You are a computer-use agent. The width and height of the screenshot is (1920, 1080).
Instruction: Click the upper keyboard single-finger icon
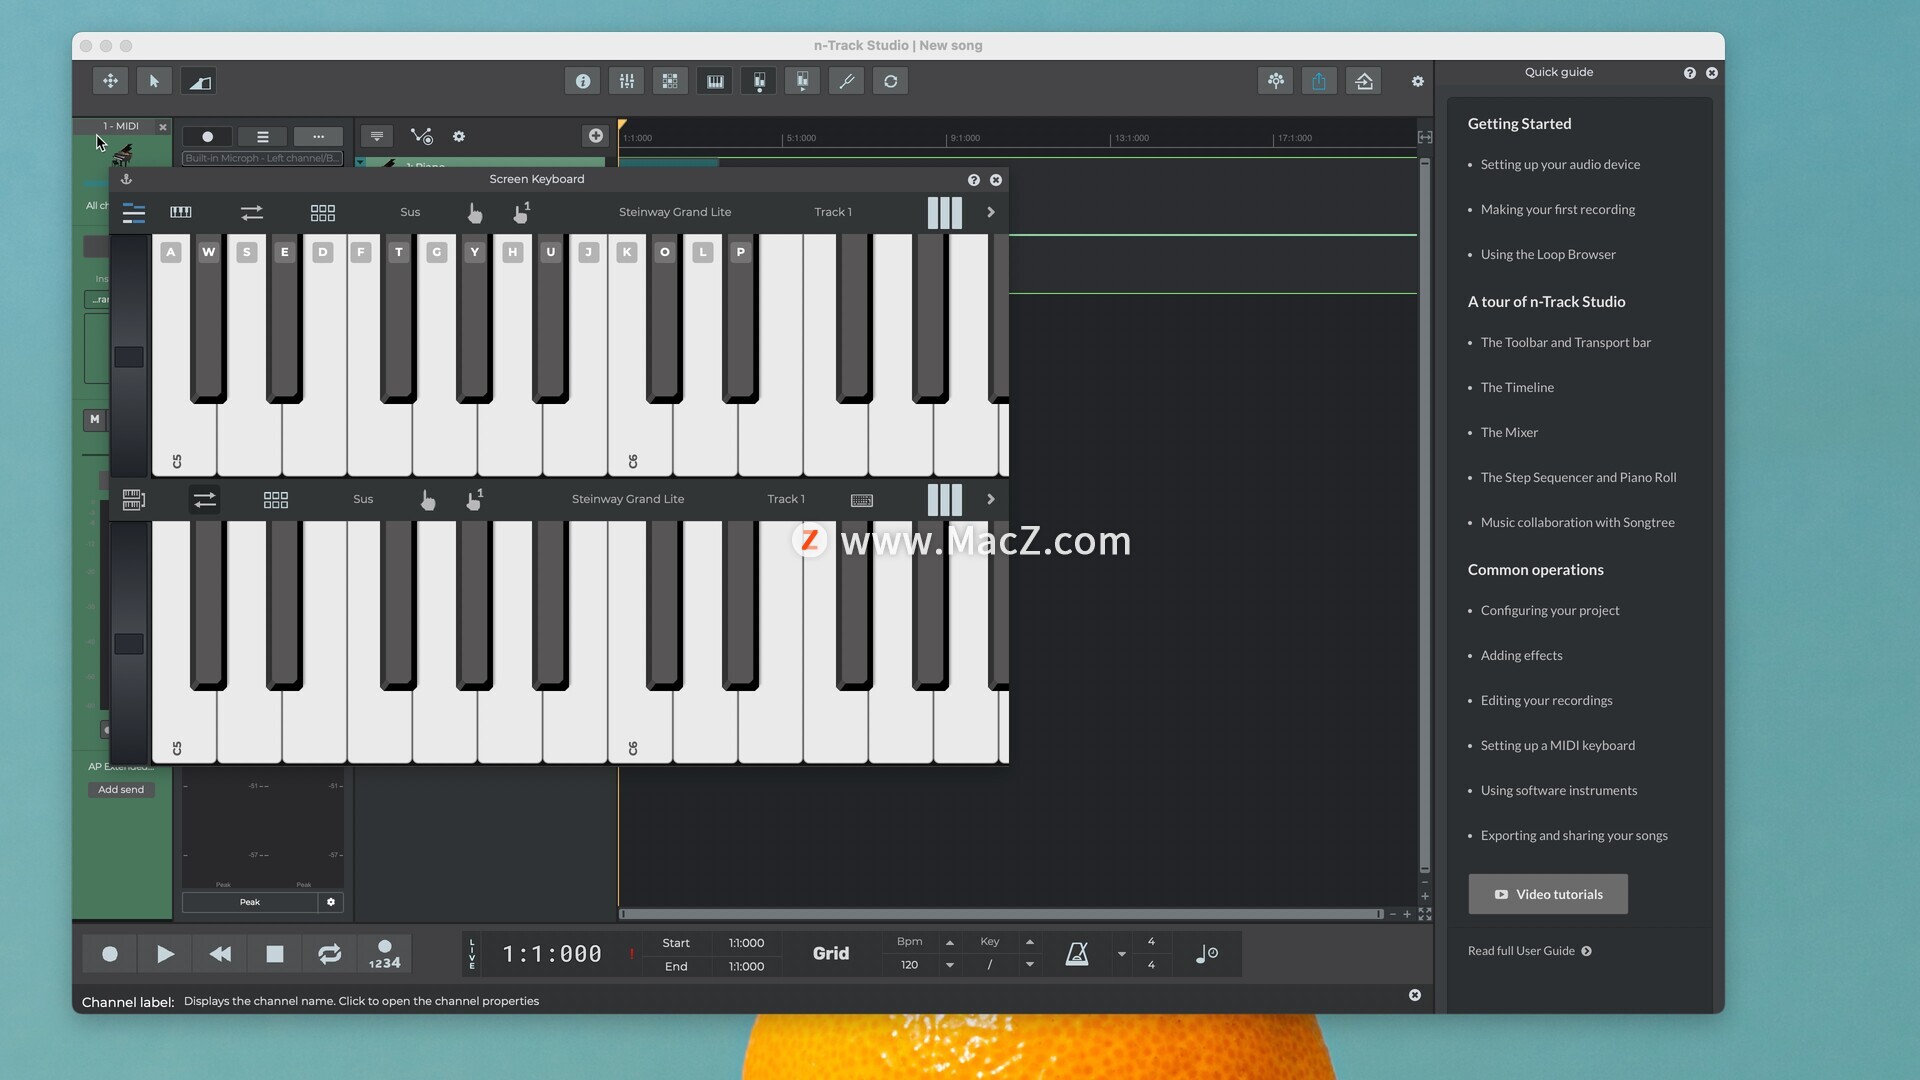pos(521,212)
